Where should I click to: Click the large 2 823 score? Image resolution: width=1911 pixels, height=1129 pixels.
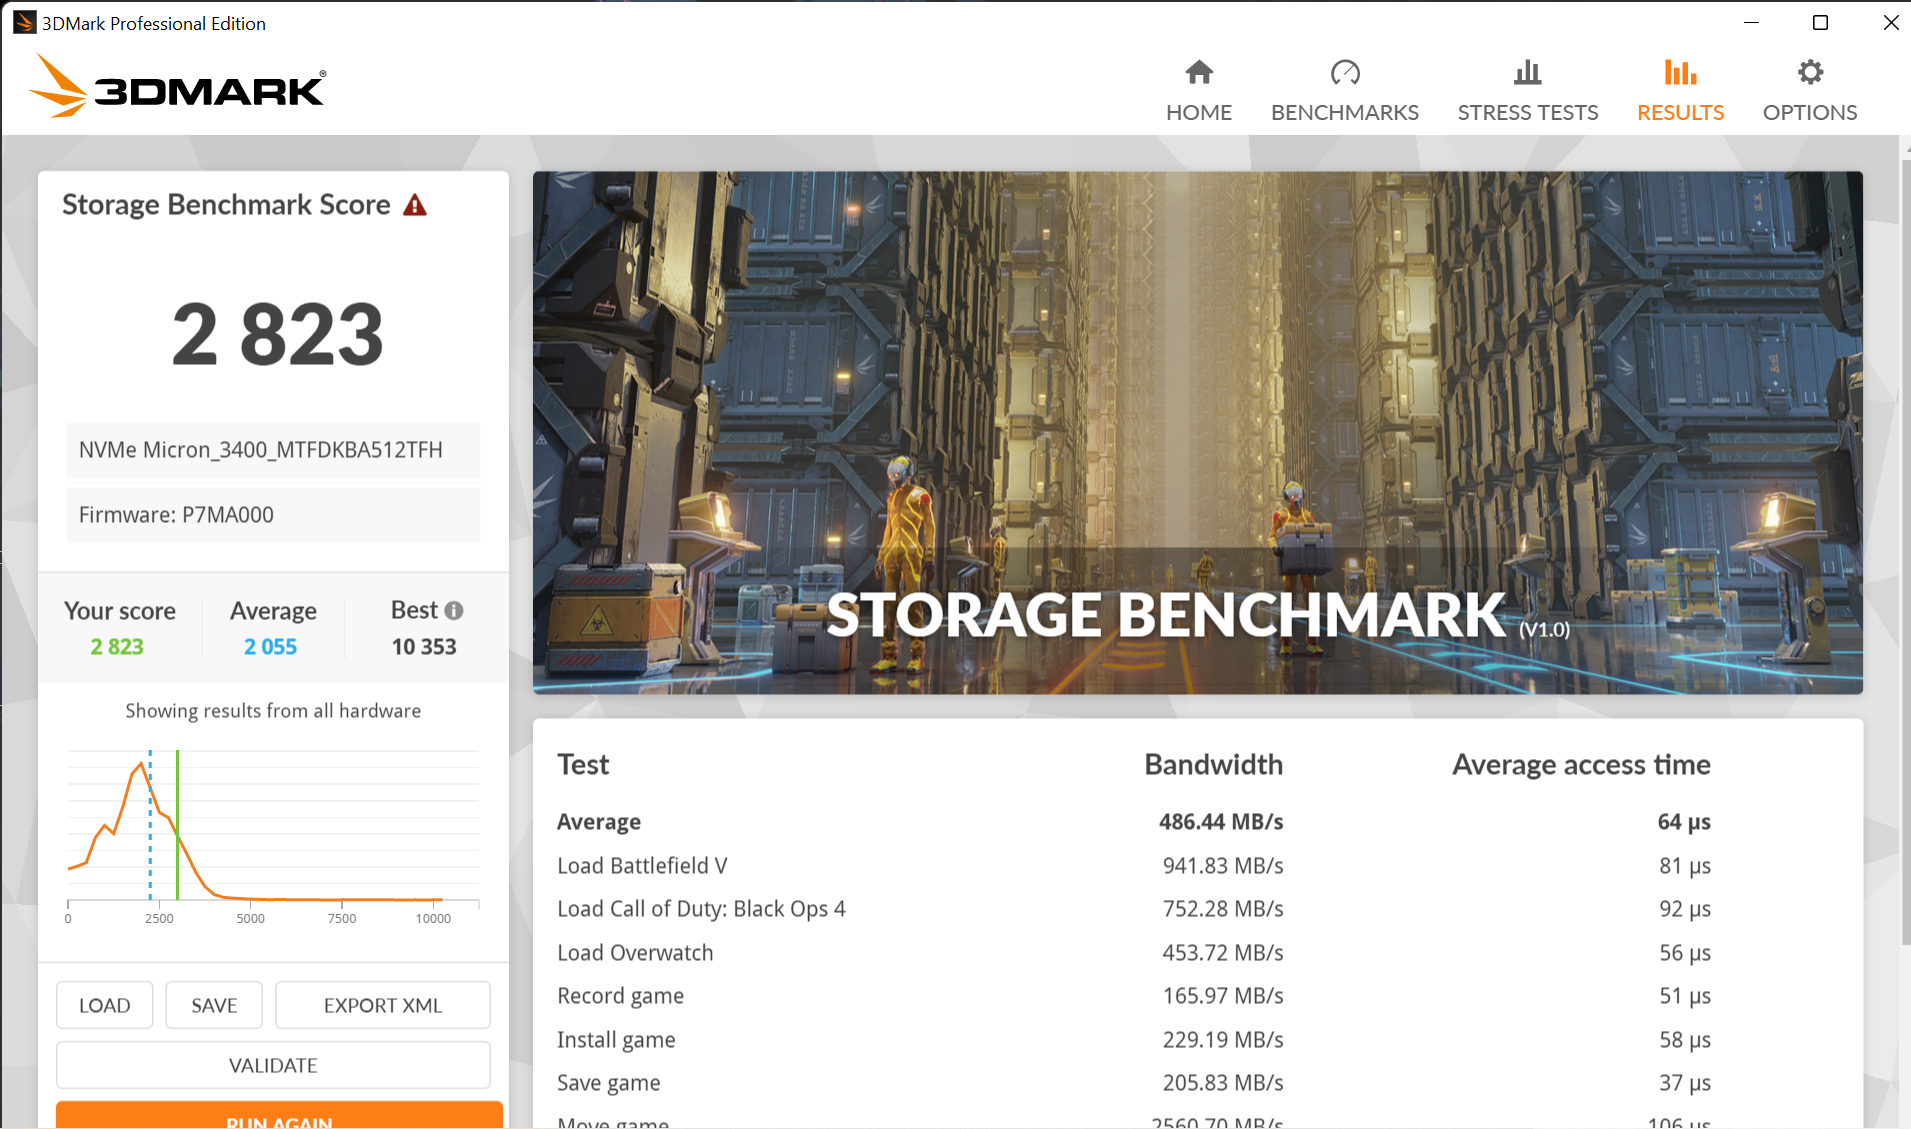click(278, 334)
